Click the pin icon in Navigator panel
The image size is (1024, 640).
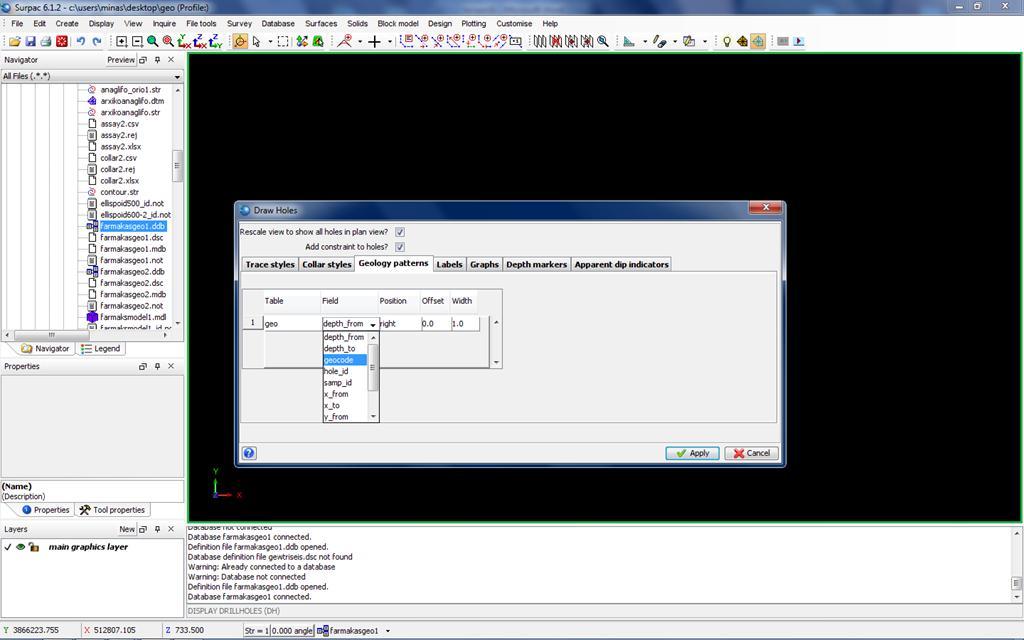(x=157, y=59)
